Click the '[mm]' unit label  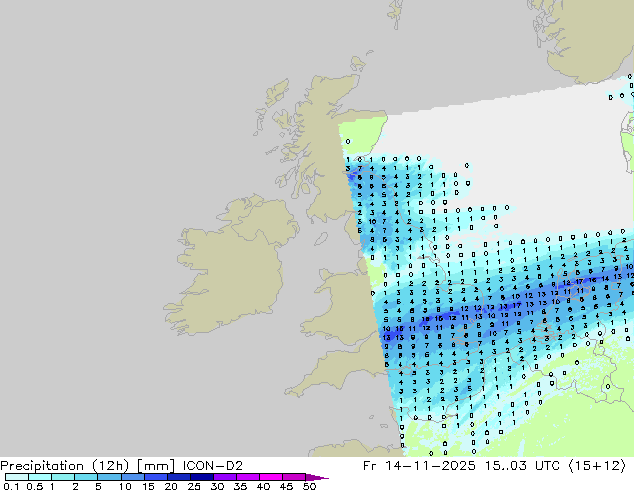click(156, 466)
